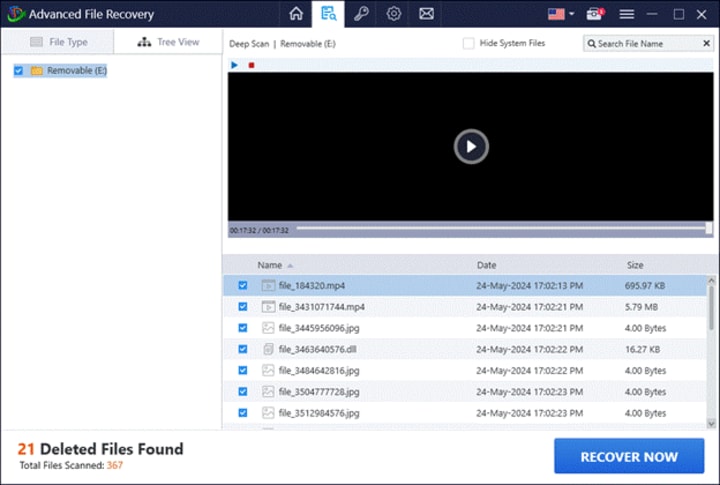Enable Hide System Files checkbox

pos(468,44)
